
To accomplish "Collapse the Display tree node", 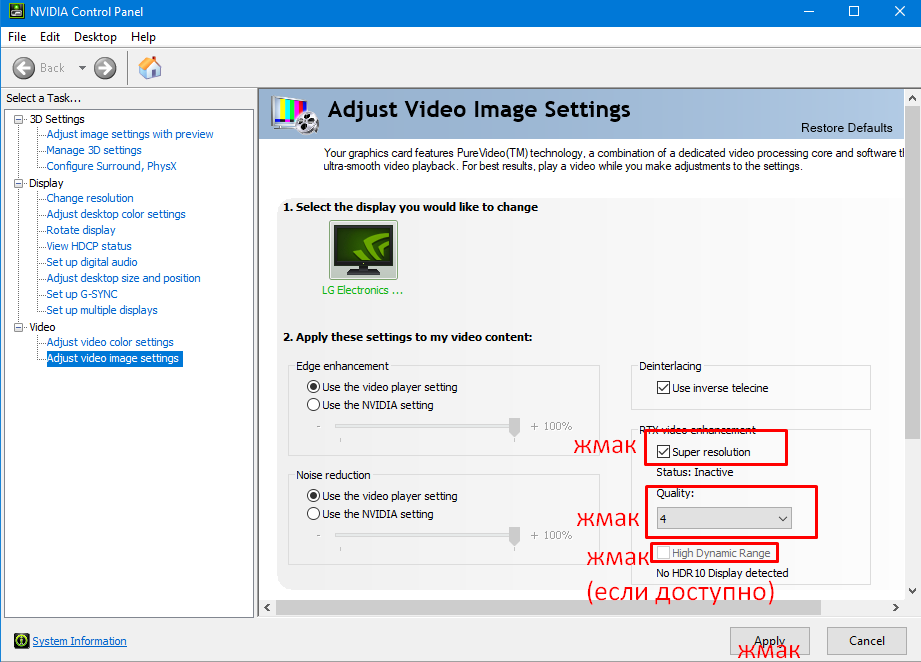I will (19, 183).
